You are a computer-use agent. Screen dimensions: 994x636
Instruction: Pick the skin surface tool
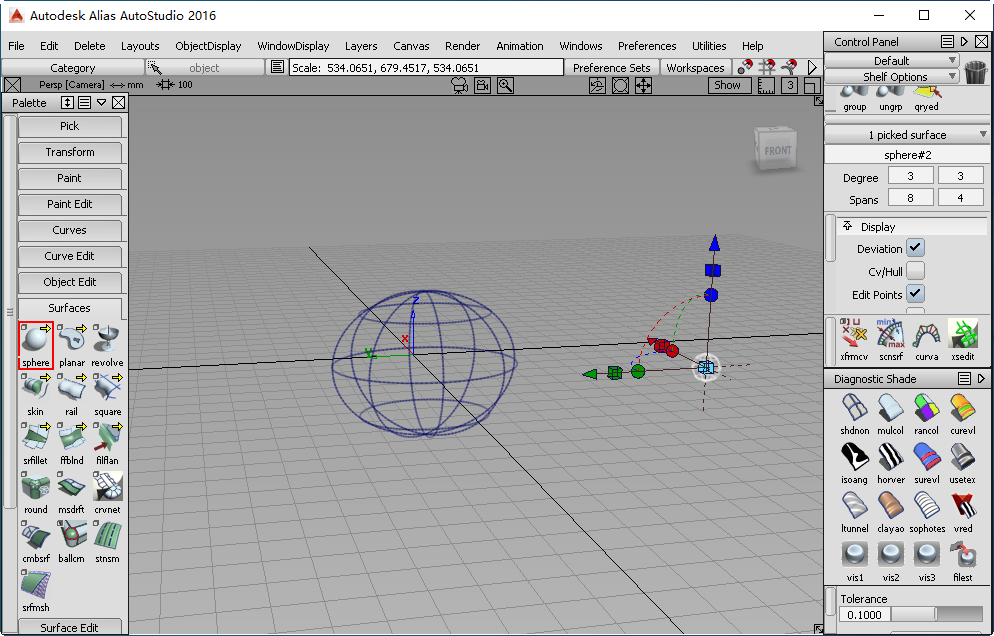[x=36, y=394]
